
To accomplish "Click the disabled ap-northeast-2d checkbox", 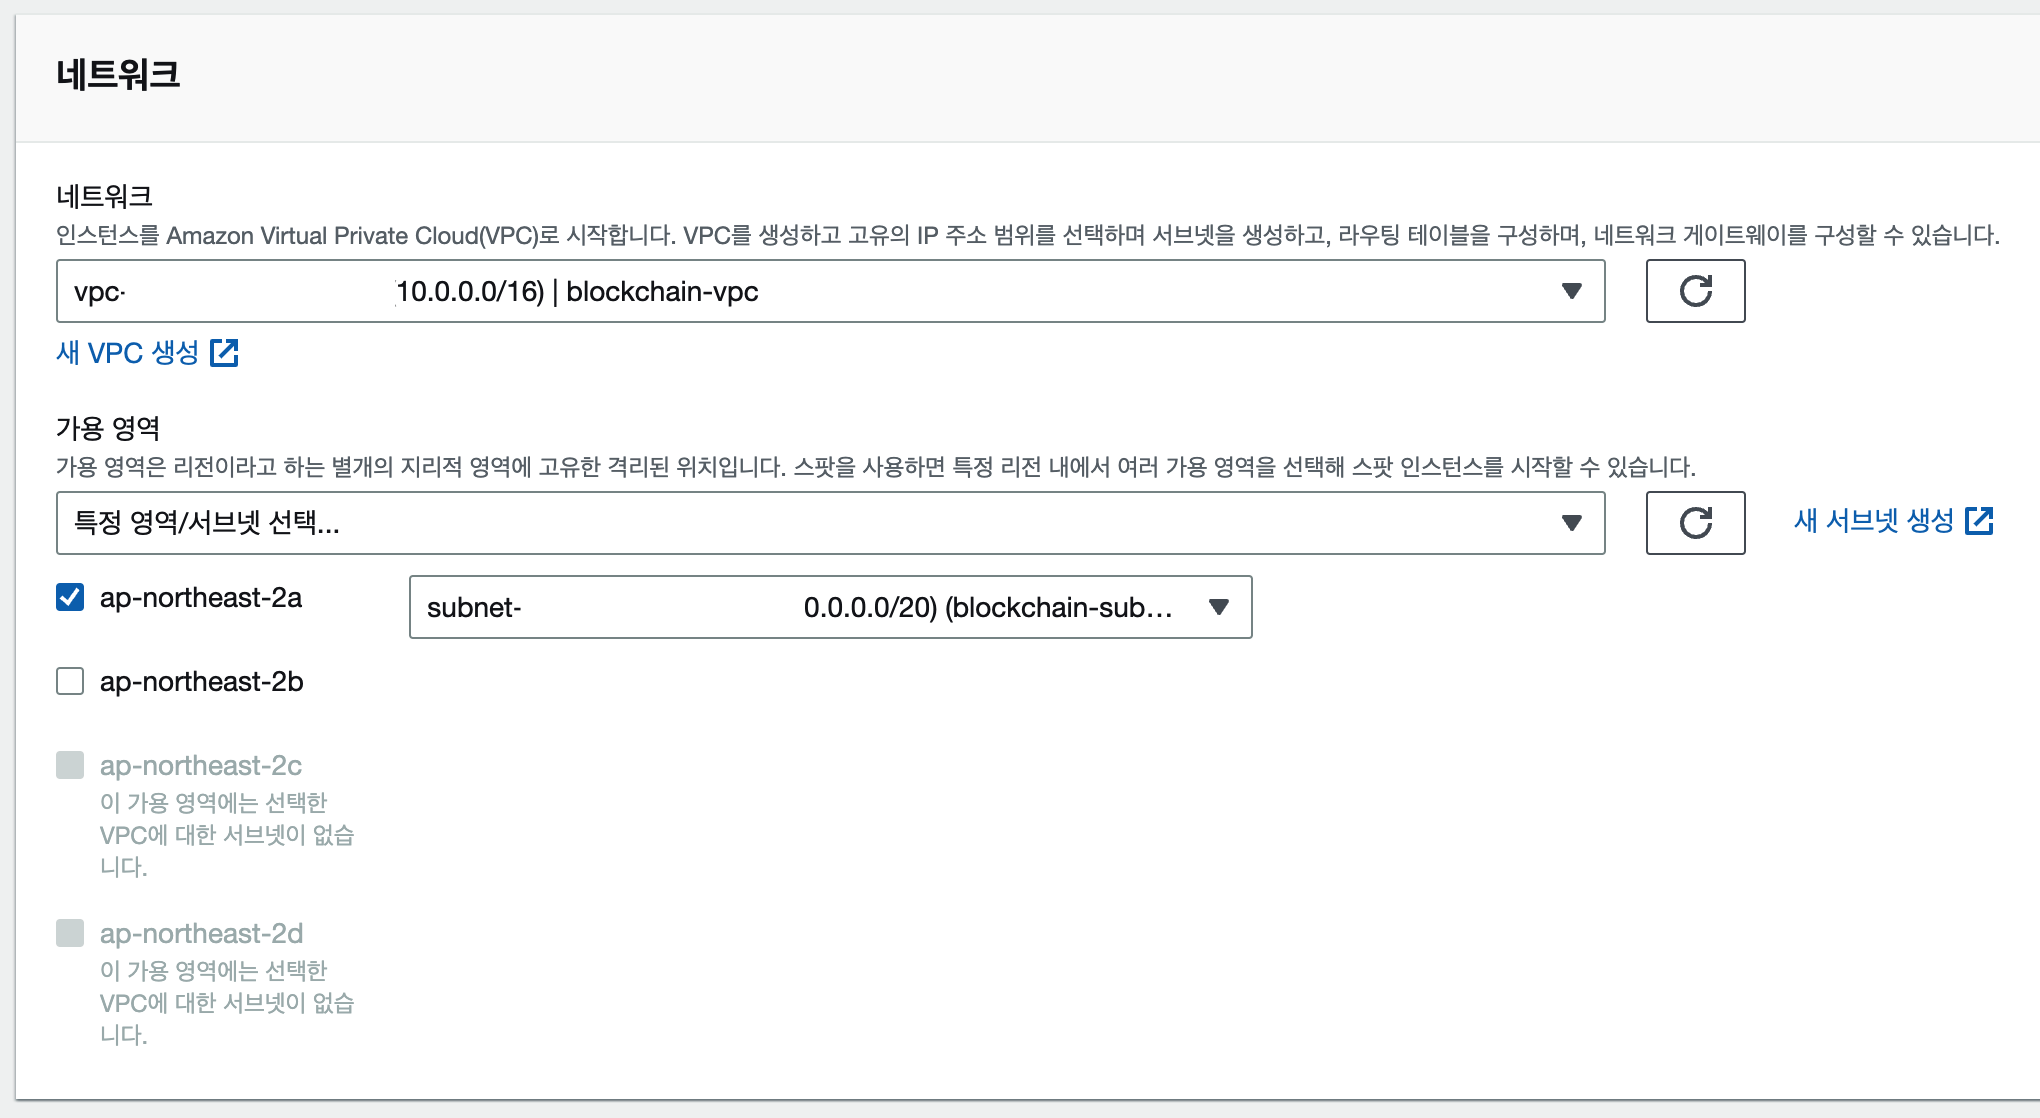I will [70, 934].
